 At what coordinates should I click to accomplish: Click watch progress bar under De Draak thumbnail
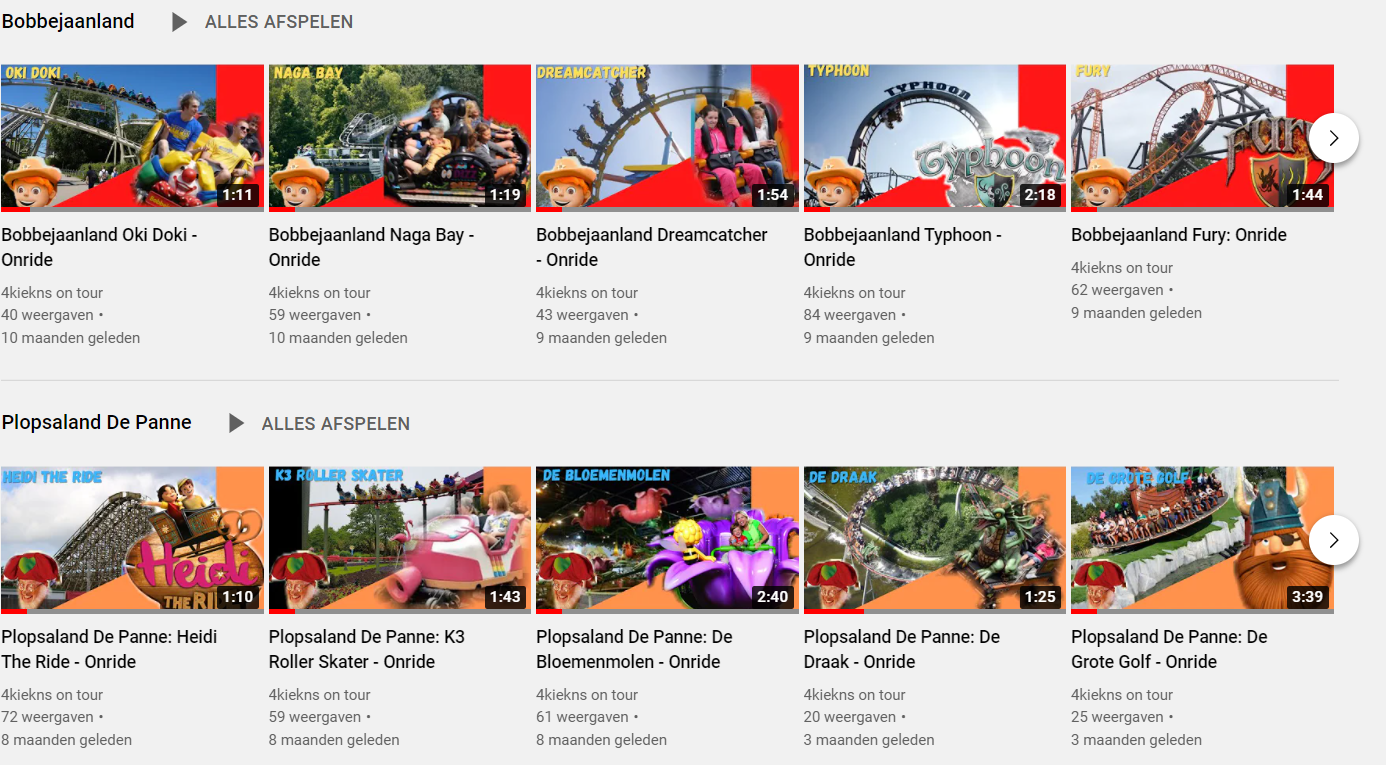[935, 611]
